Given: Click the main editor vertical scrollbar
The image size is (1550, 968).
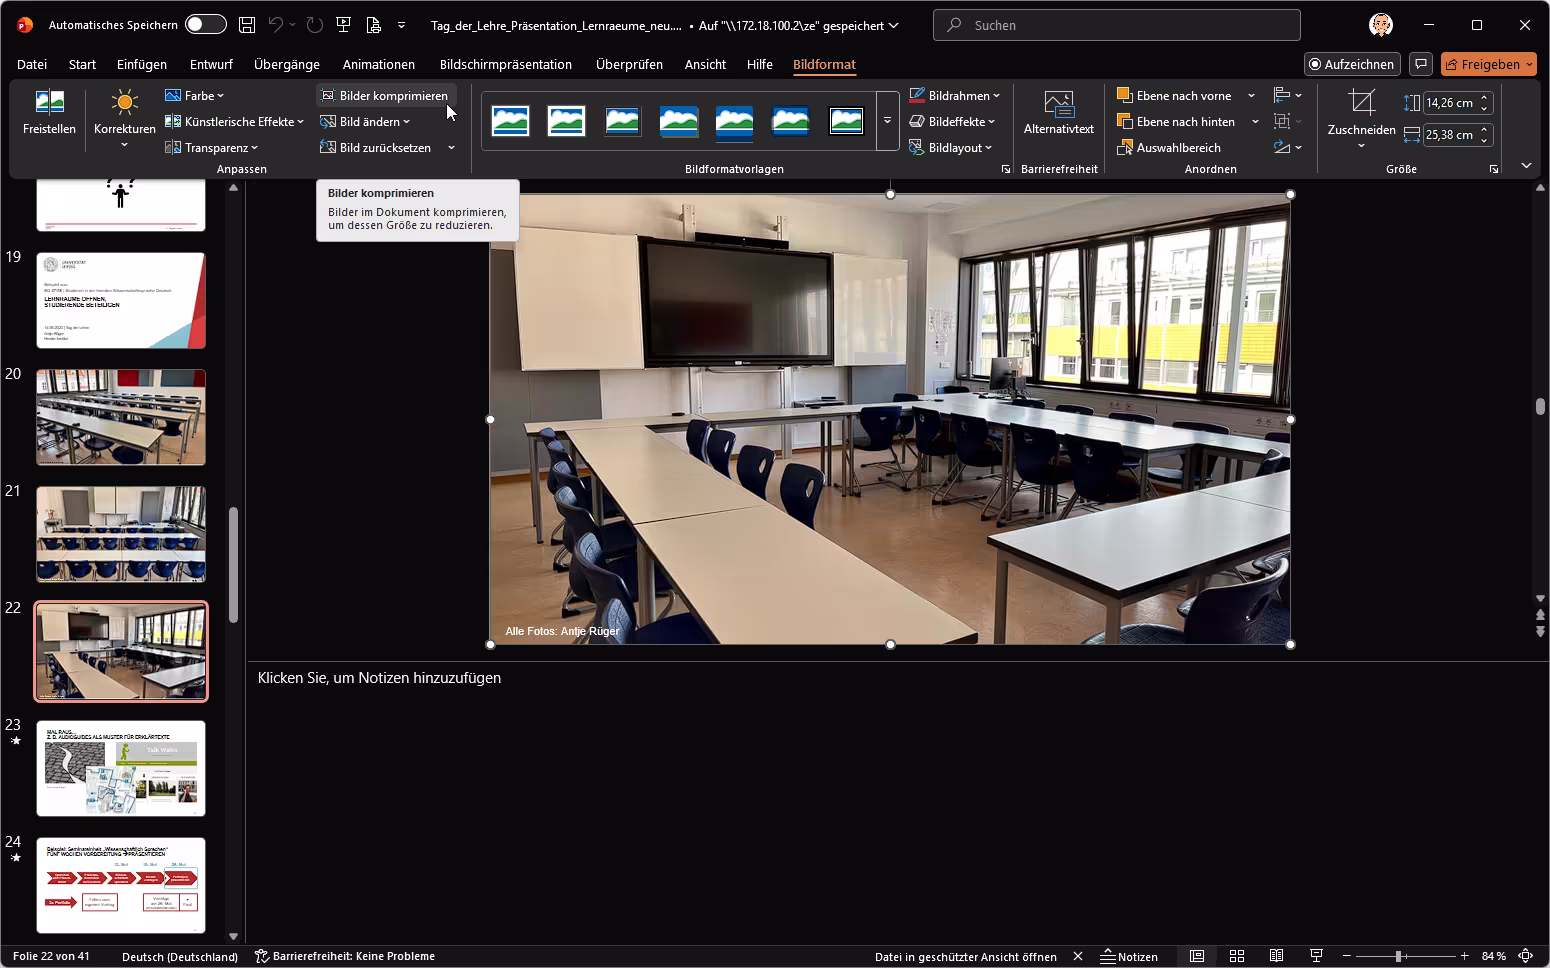Looking at the screenshot, I should click(x=1540, y=406).
